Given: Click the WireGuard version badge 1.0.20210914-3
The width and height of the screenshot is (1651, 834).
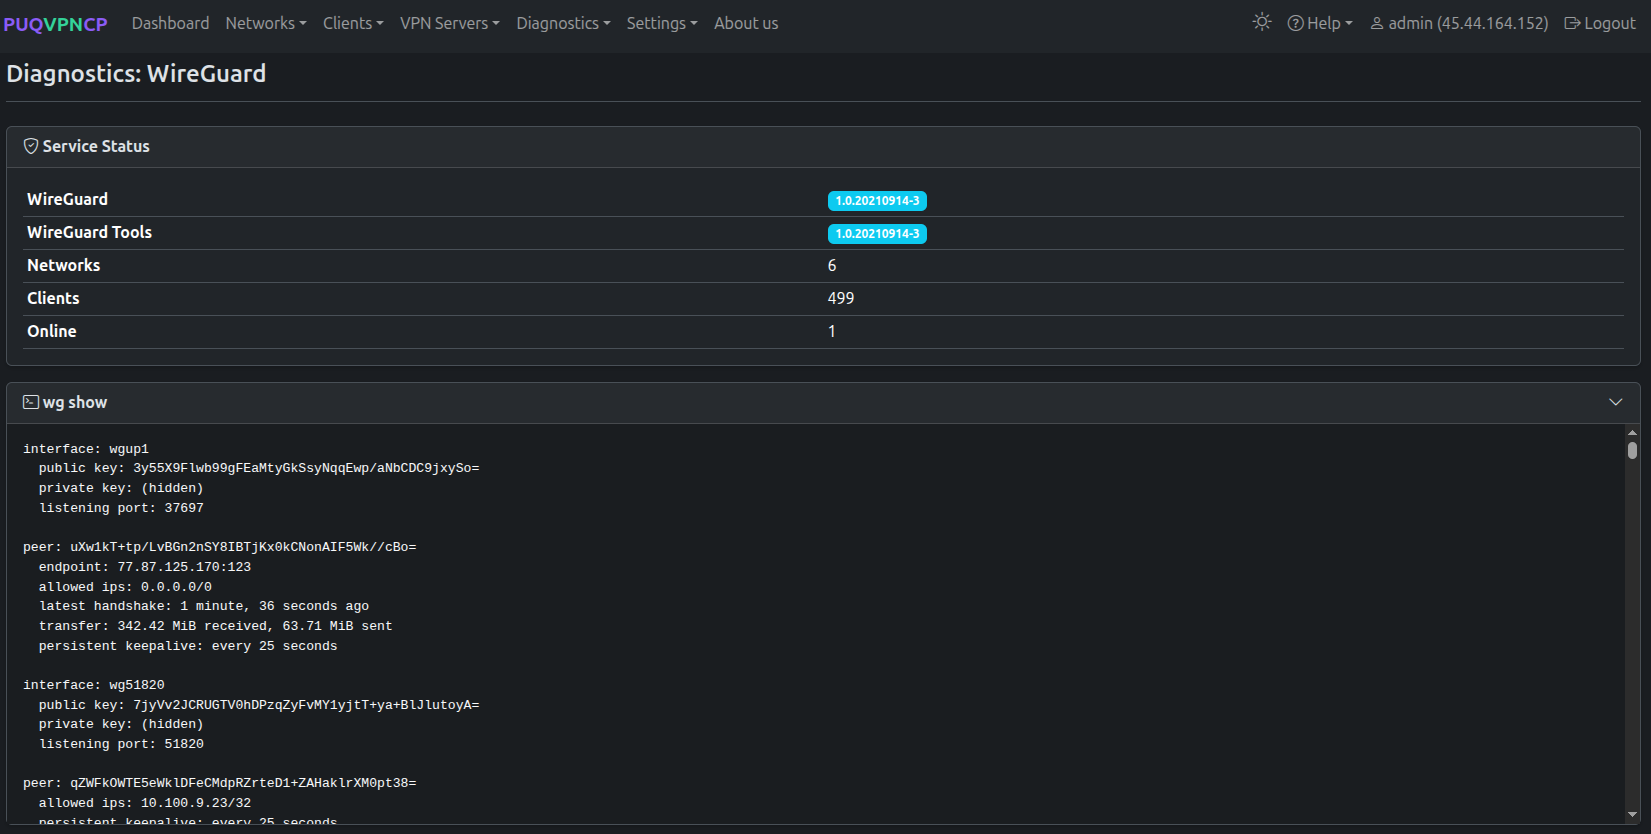Looking at the screenshot, I should (877, 201).
